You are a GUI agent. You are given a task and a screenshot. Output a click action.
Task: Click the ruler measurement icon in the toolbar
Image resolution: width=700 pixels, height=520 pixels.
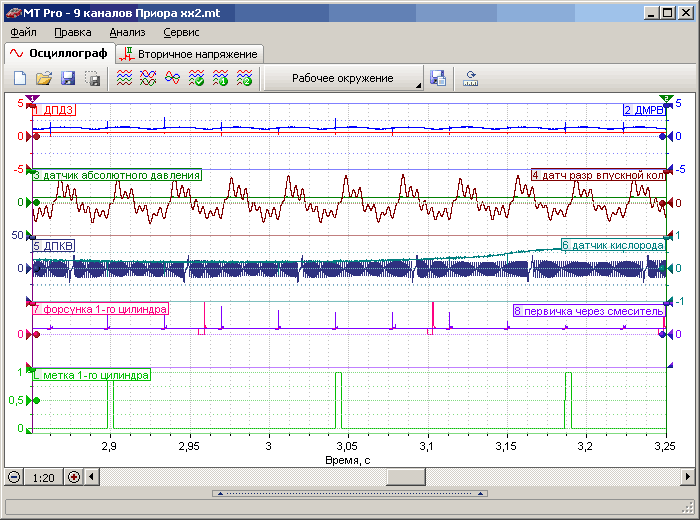[471, 78]
